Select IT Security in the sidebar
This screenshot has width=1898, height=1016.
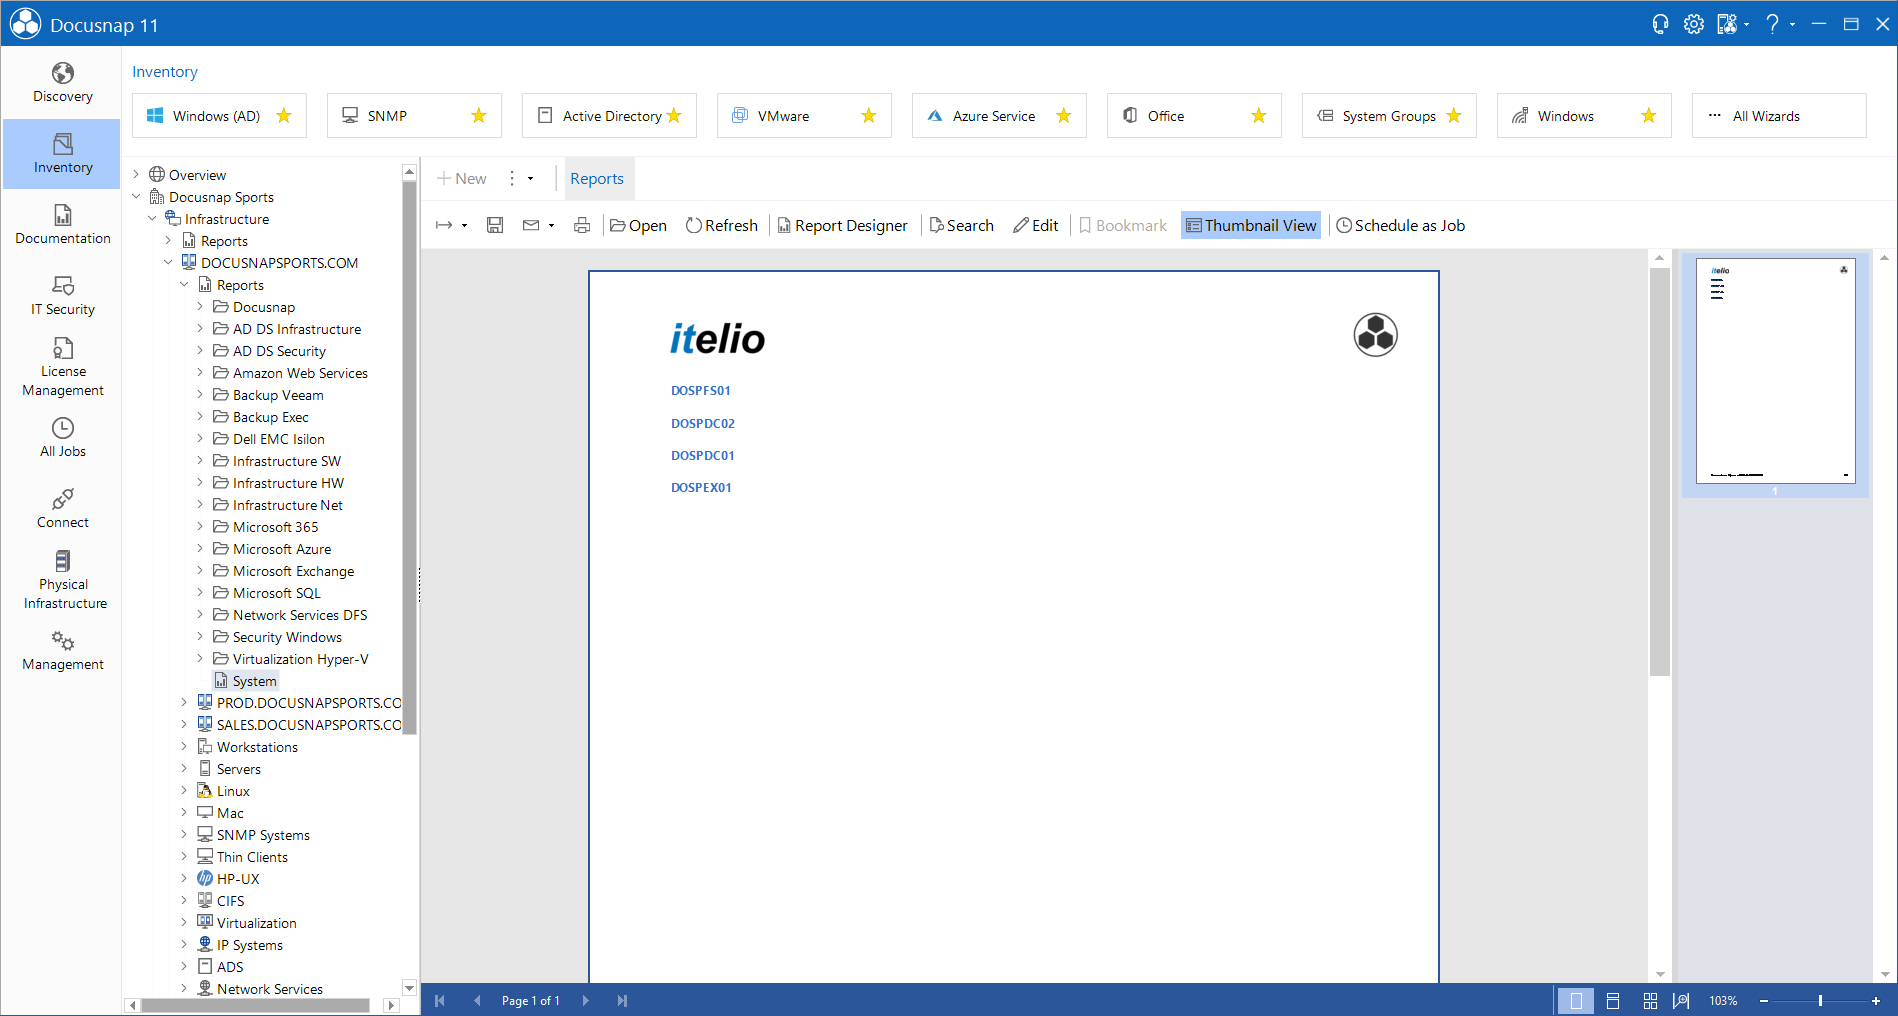coord(62,295)
